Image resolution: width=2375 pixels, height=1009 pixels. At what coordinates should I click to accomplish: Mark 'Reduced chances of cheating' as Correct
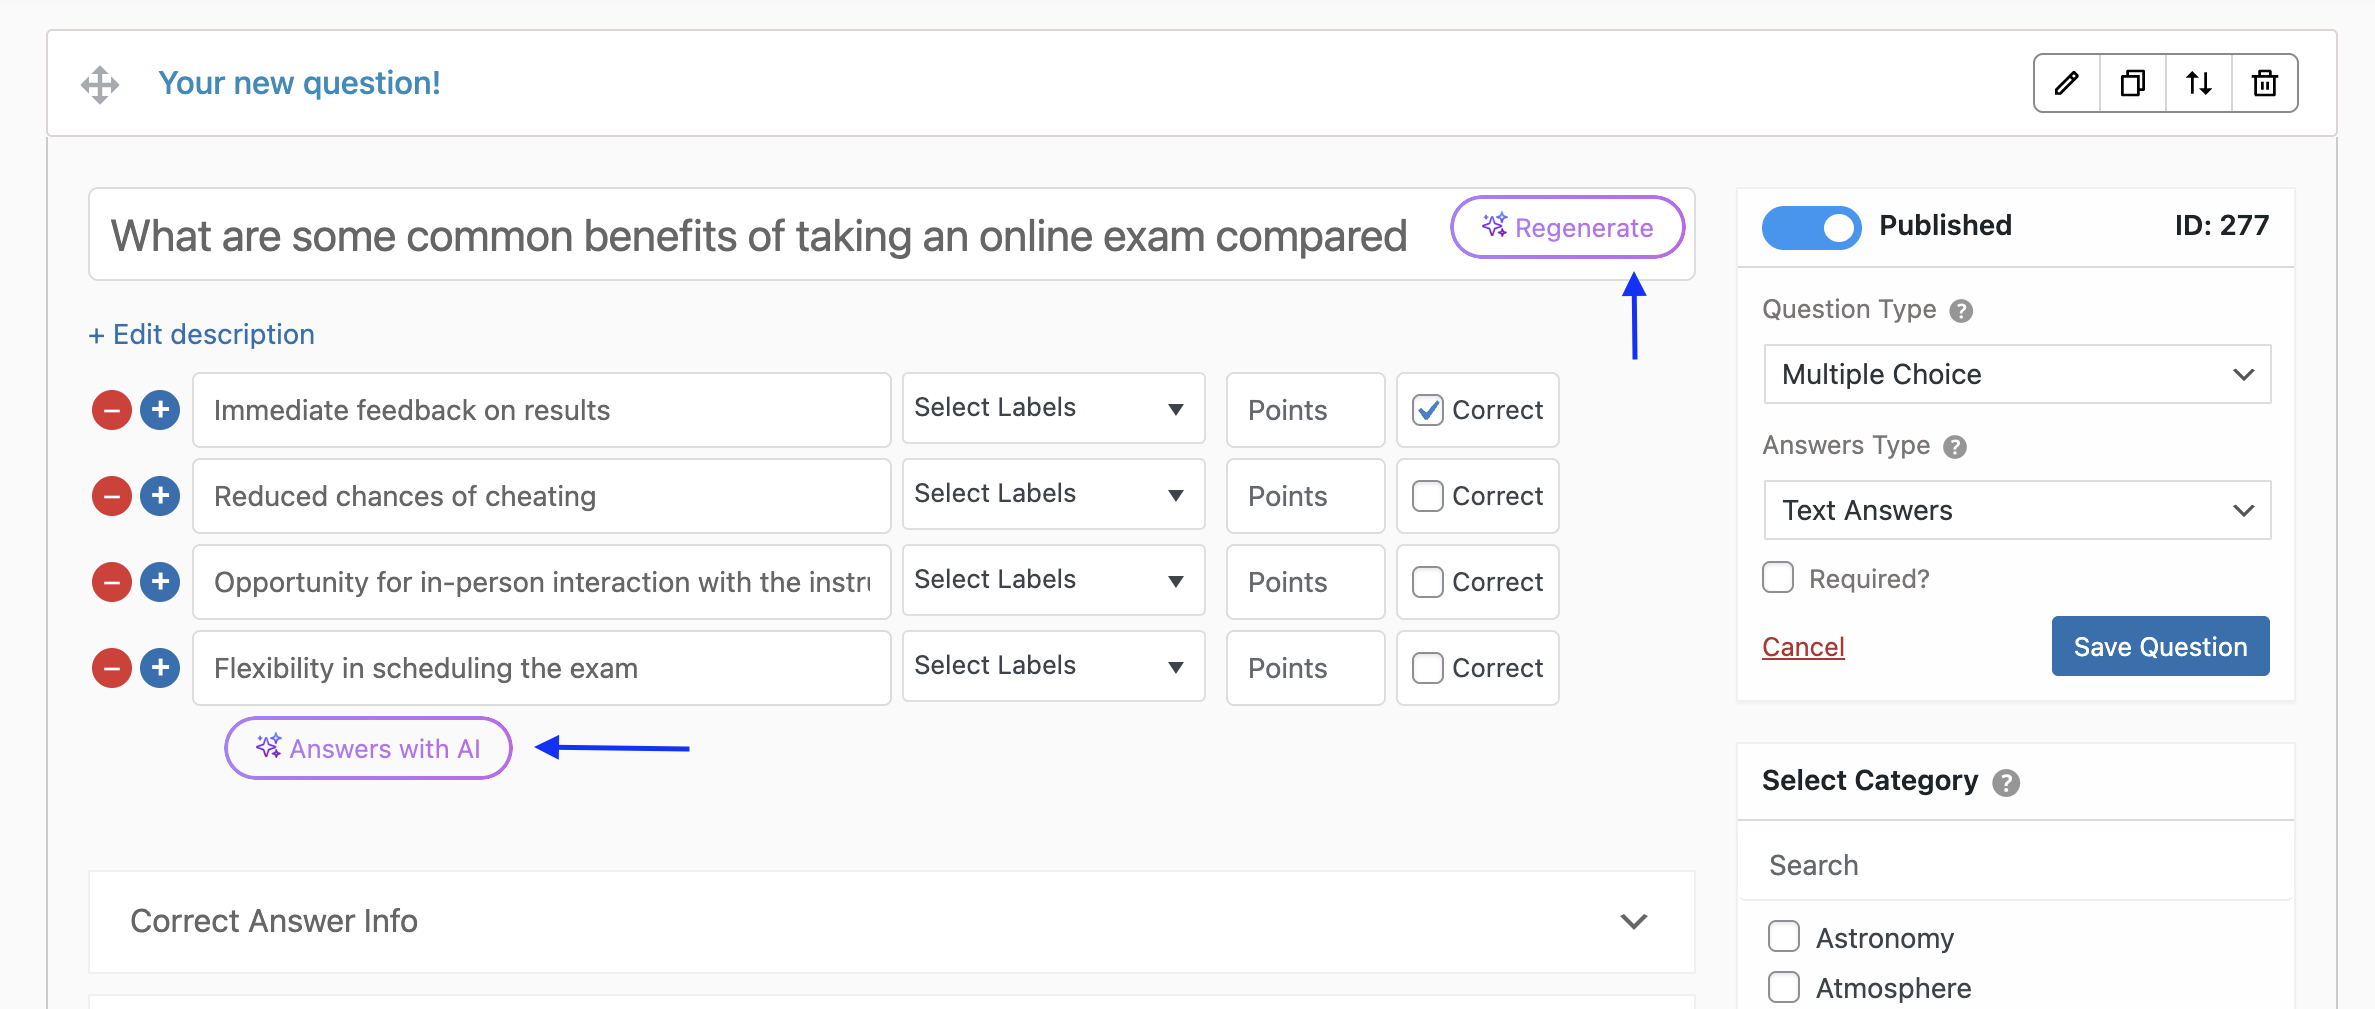tap(1427, 496)
